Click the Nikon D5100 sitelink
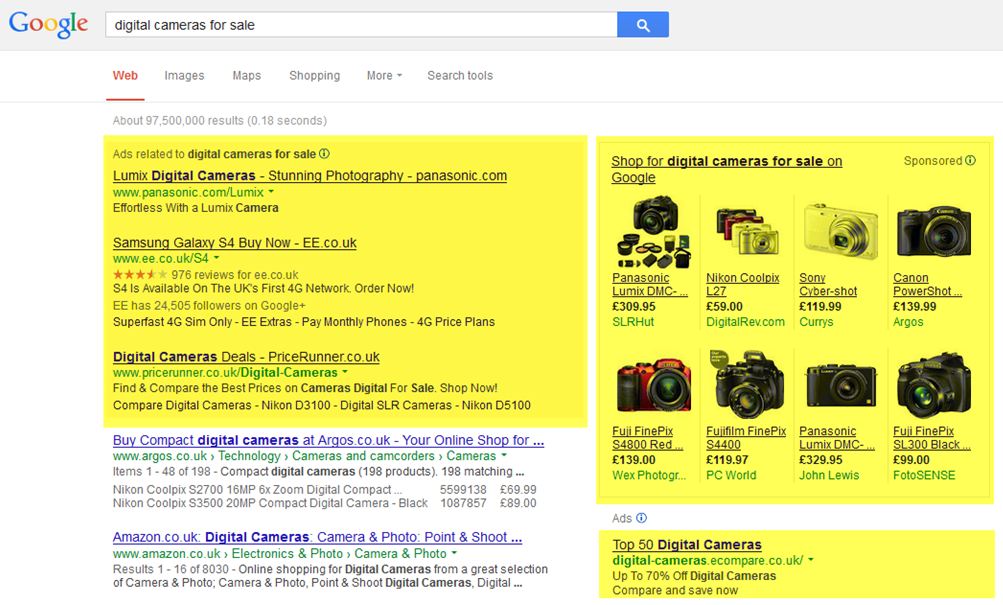 point(496,405)
